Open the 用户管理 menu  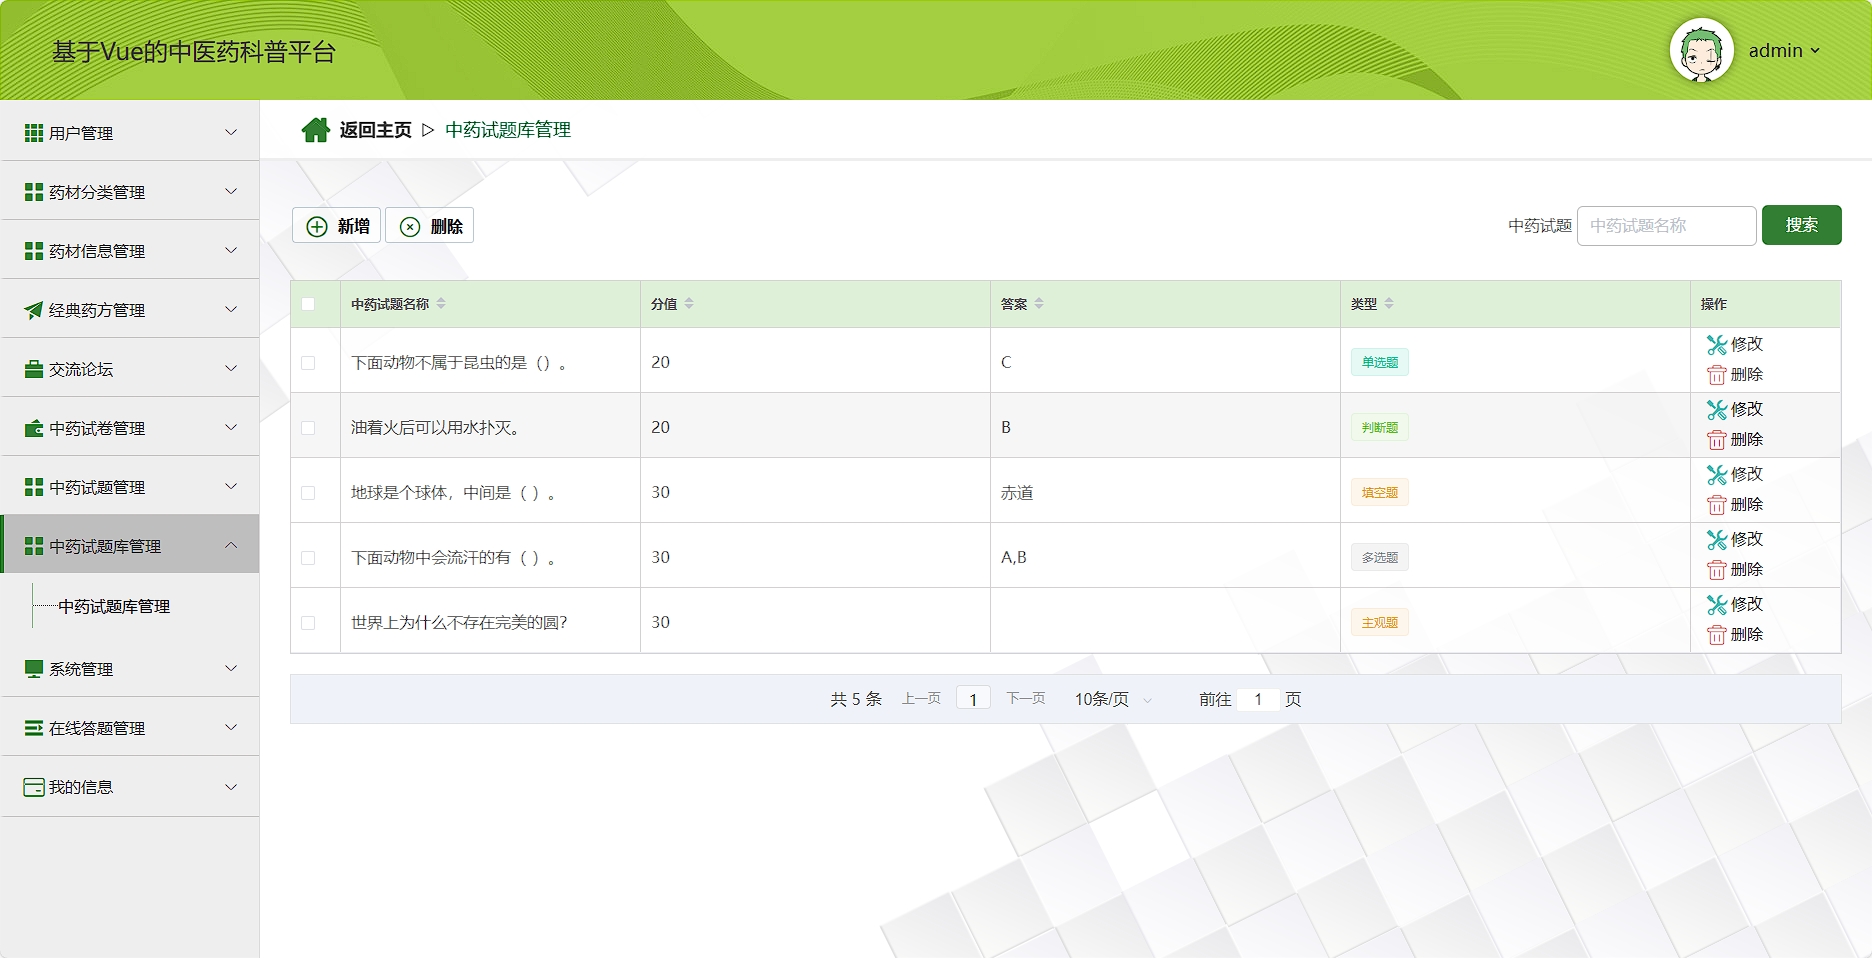coord(130,132)
